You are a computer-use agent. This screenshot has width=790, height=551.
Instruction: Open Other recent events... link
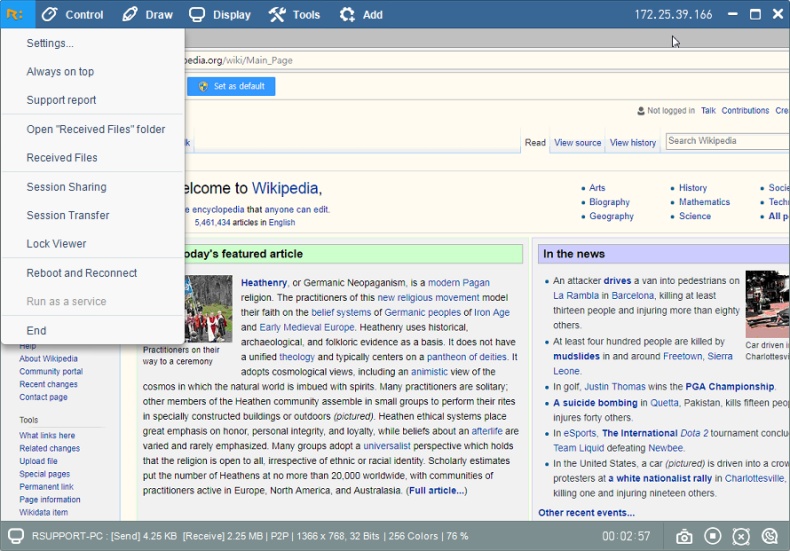coord(586,513)
